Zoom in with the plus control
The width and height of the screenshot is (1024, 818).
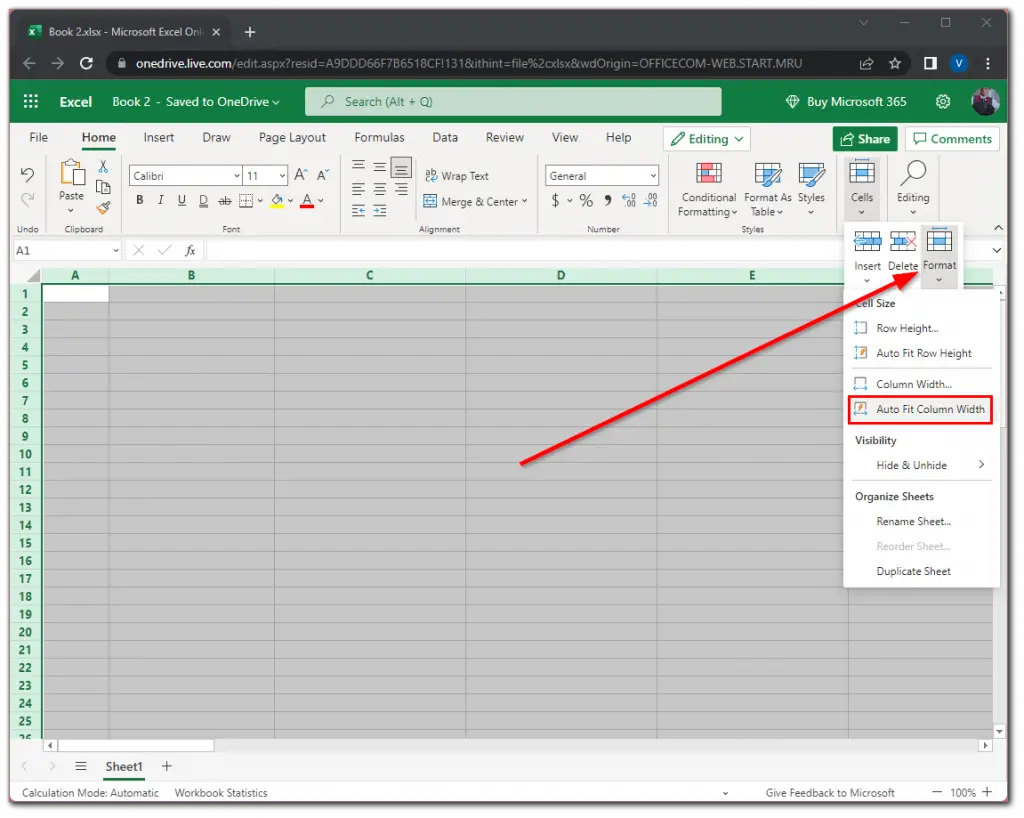click(987, 792)
